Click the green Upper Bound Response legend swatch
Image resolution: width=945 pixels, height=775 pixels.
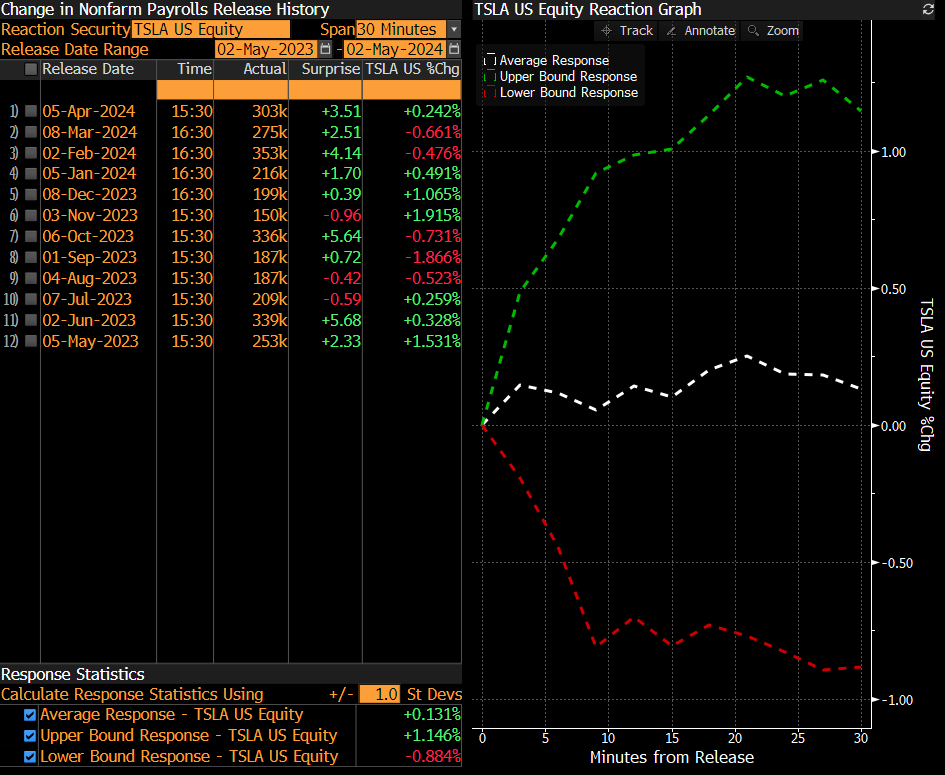point(489,77)
